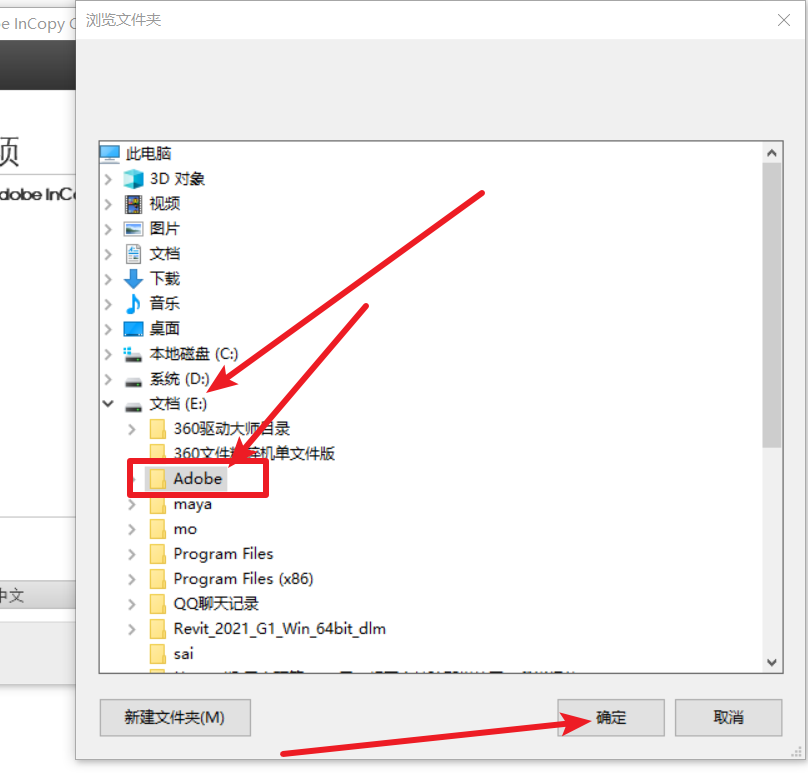Viewport: 808px width, 777px height.
Task: Click the 取消 cancel button
Action: tap(728, 717)
